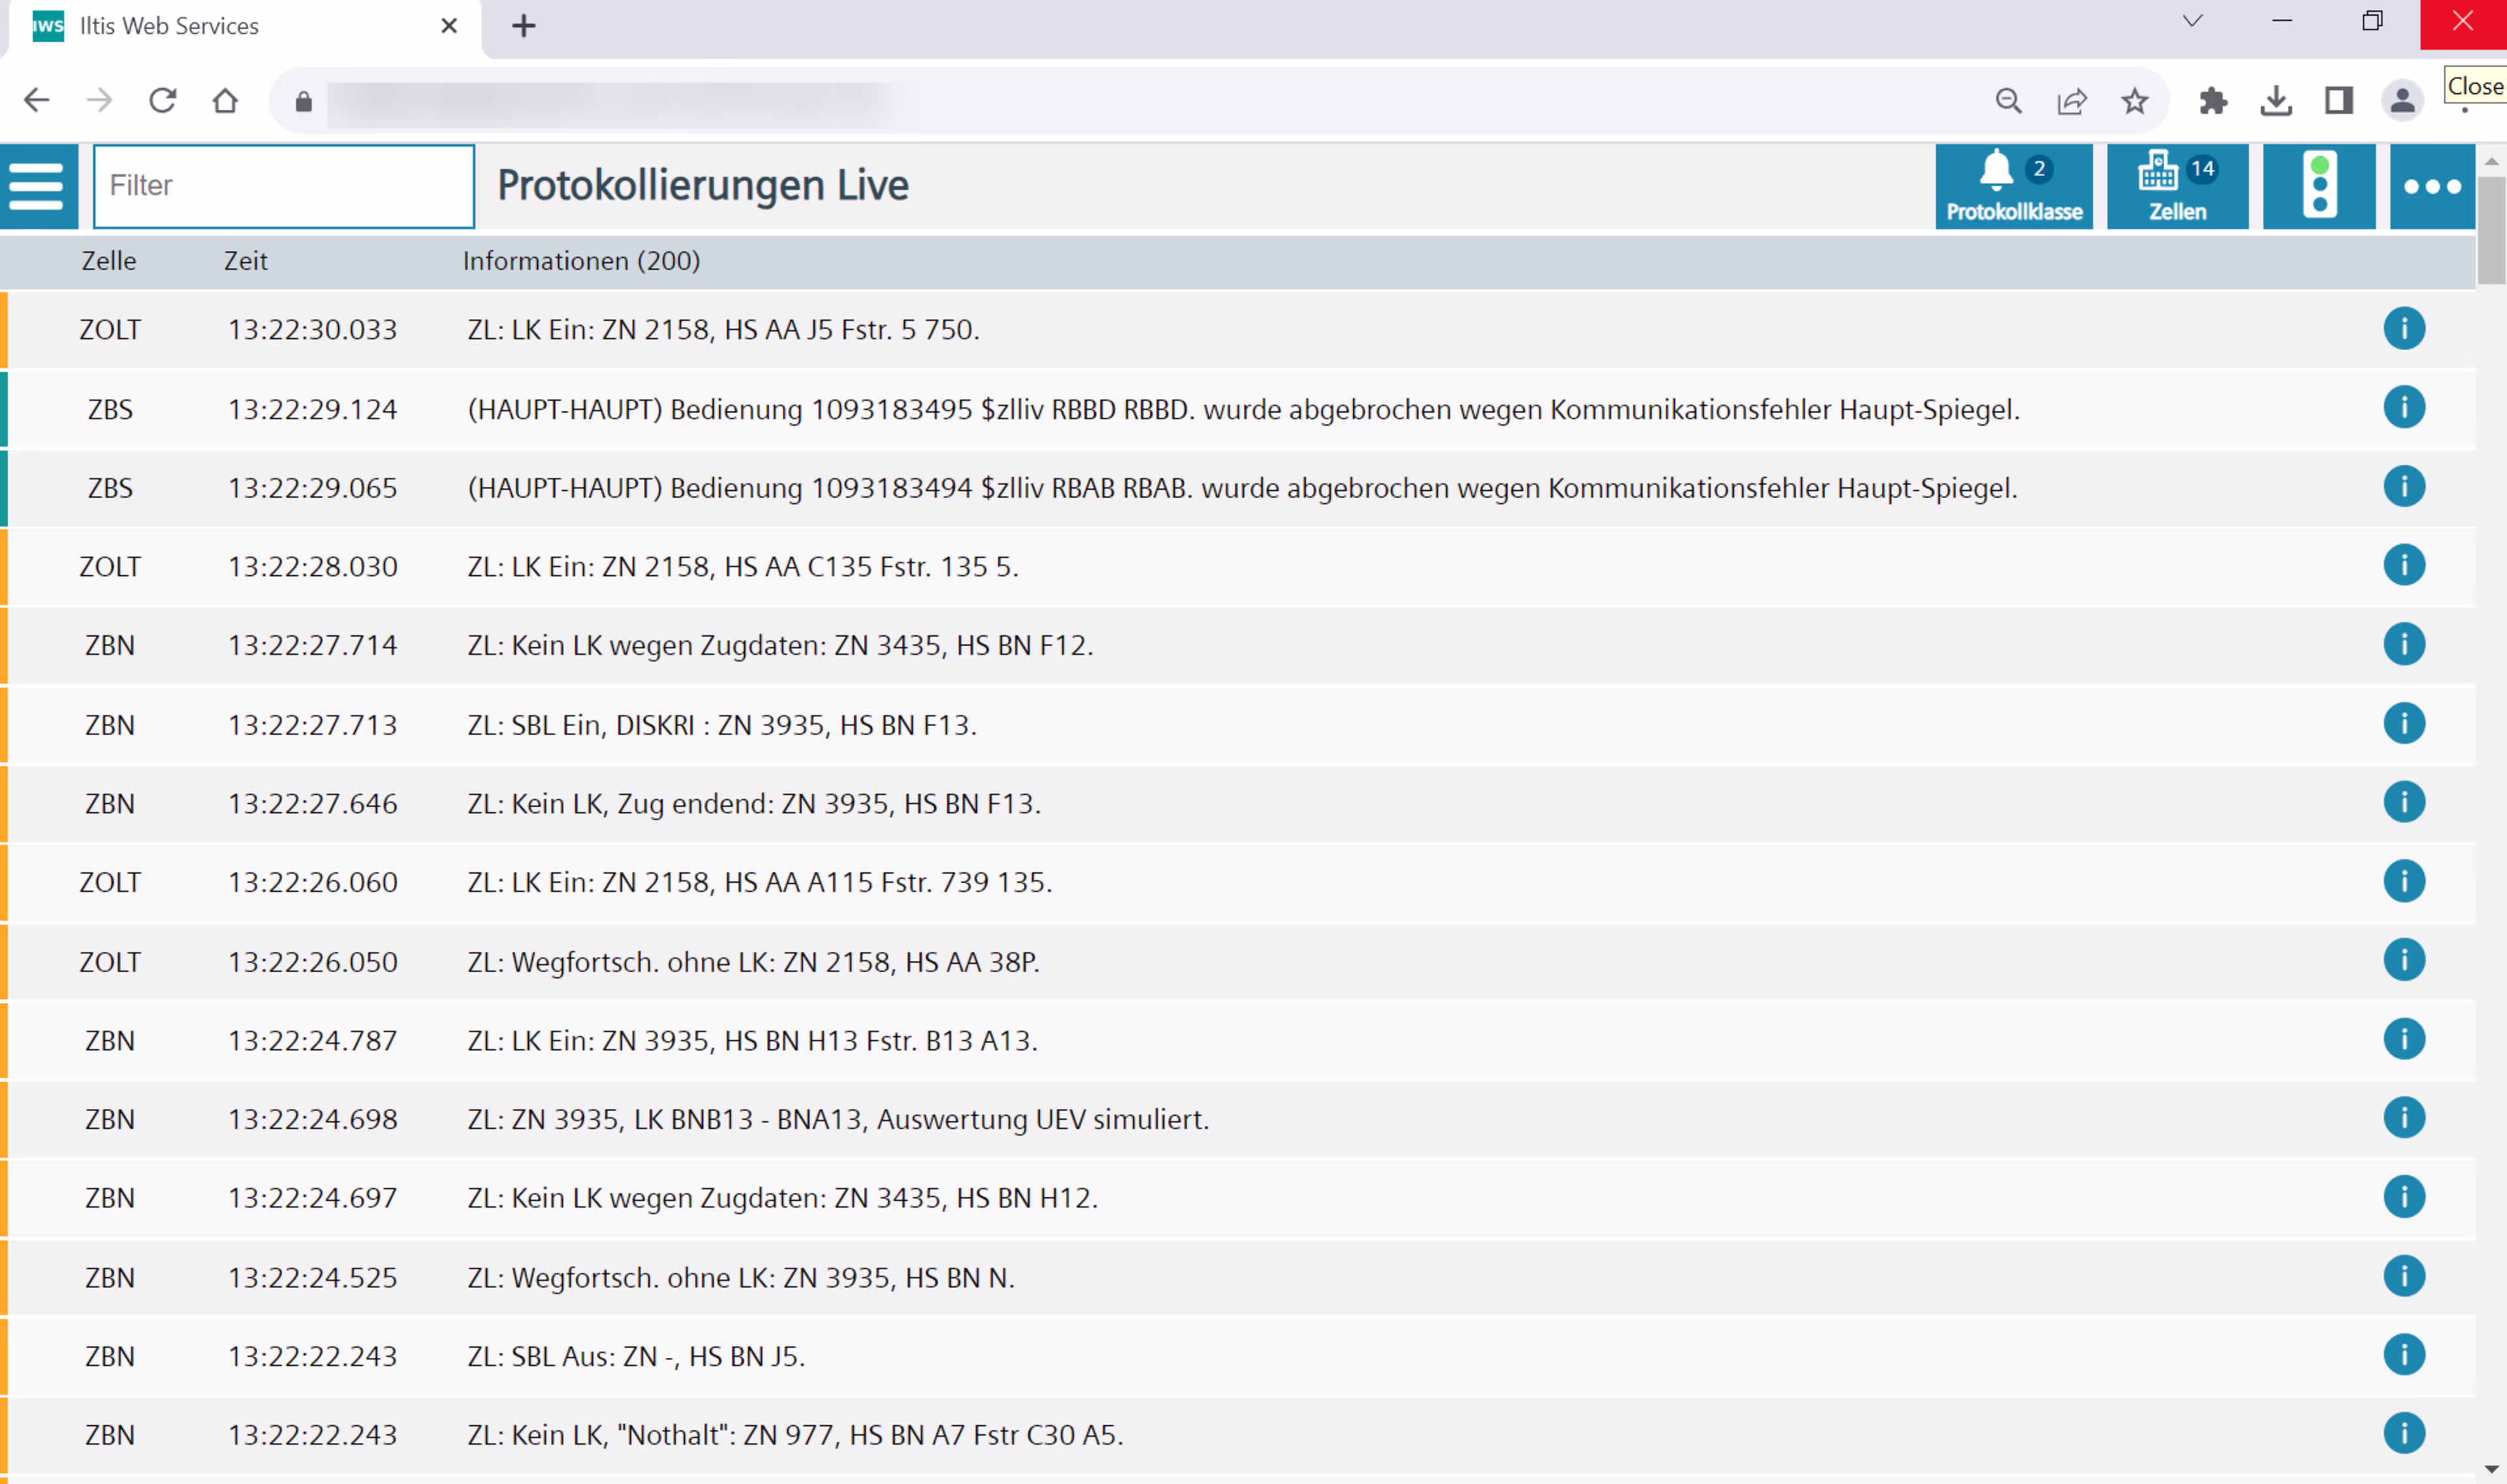This screenshot has height=1484, width=2507.
Task: Open the Zellen filter button
Action: 2177,186
